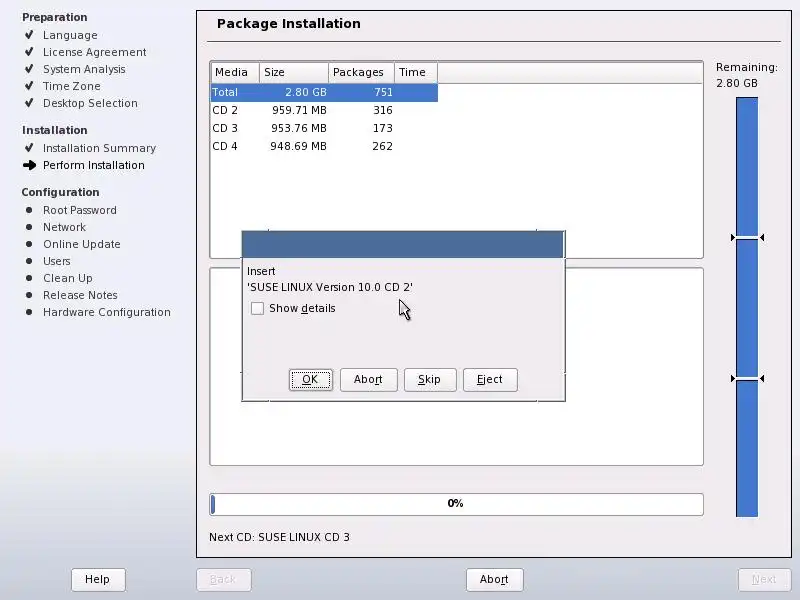
Task: Click the Remaining 2.80 GB label
Action: pos(746,75)
